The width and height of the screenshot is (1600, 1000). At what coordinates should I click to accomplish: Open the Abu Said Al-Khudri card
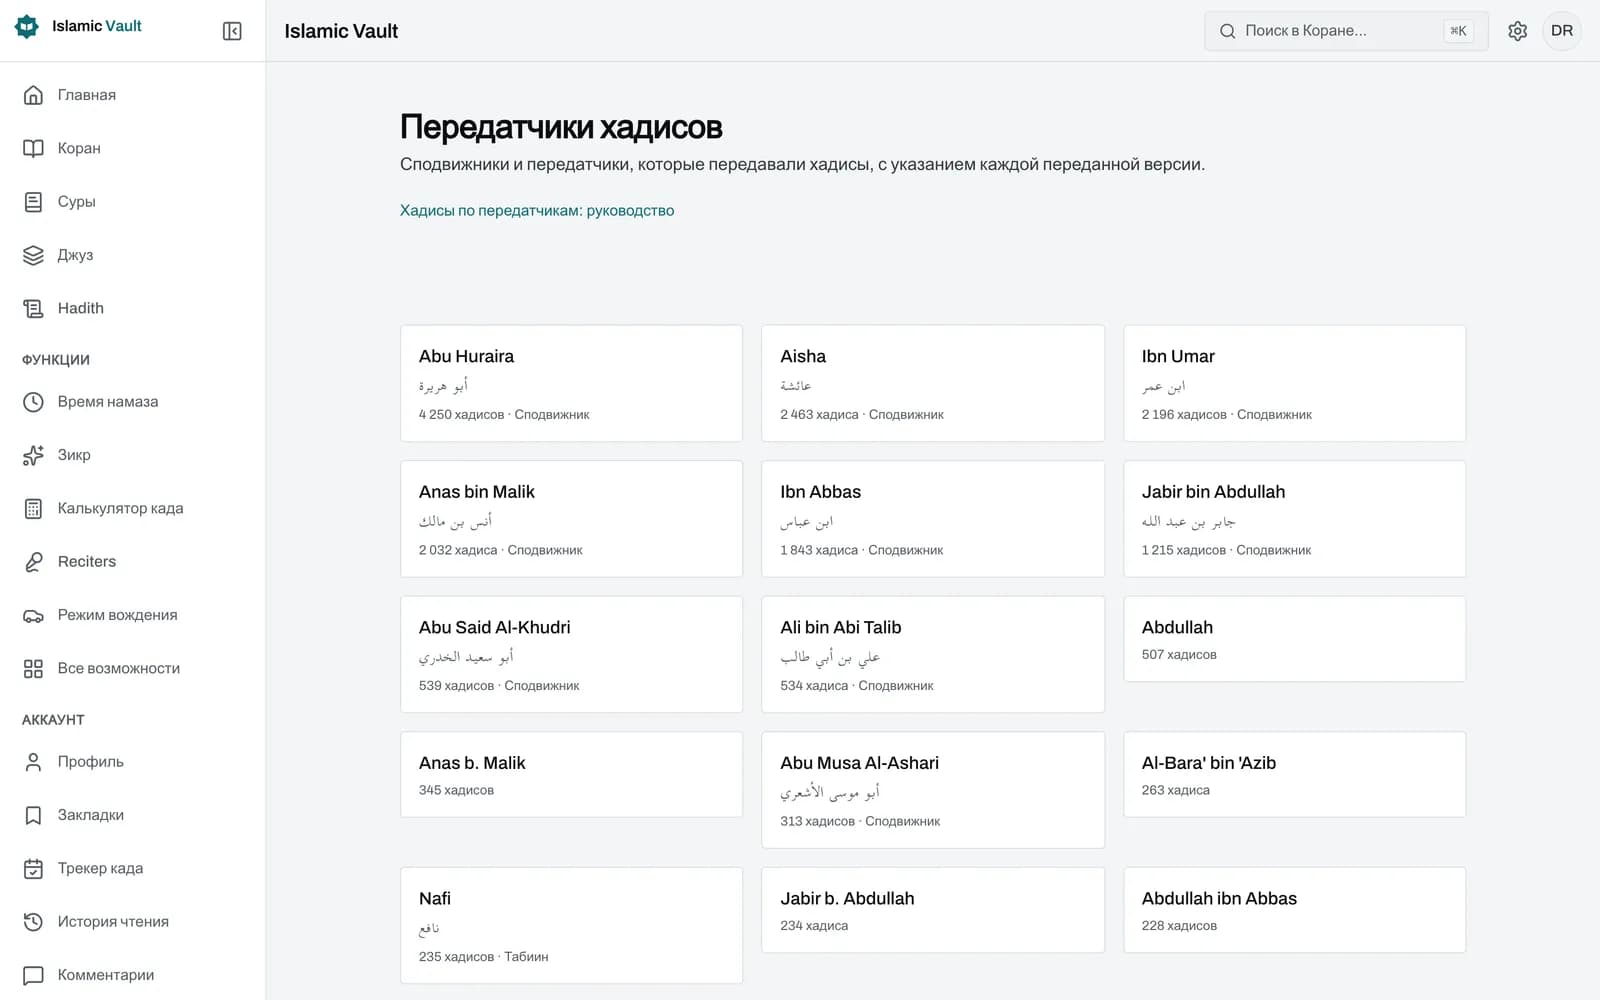tap(571, 654)
